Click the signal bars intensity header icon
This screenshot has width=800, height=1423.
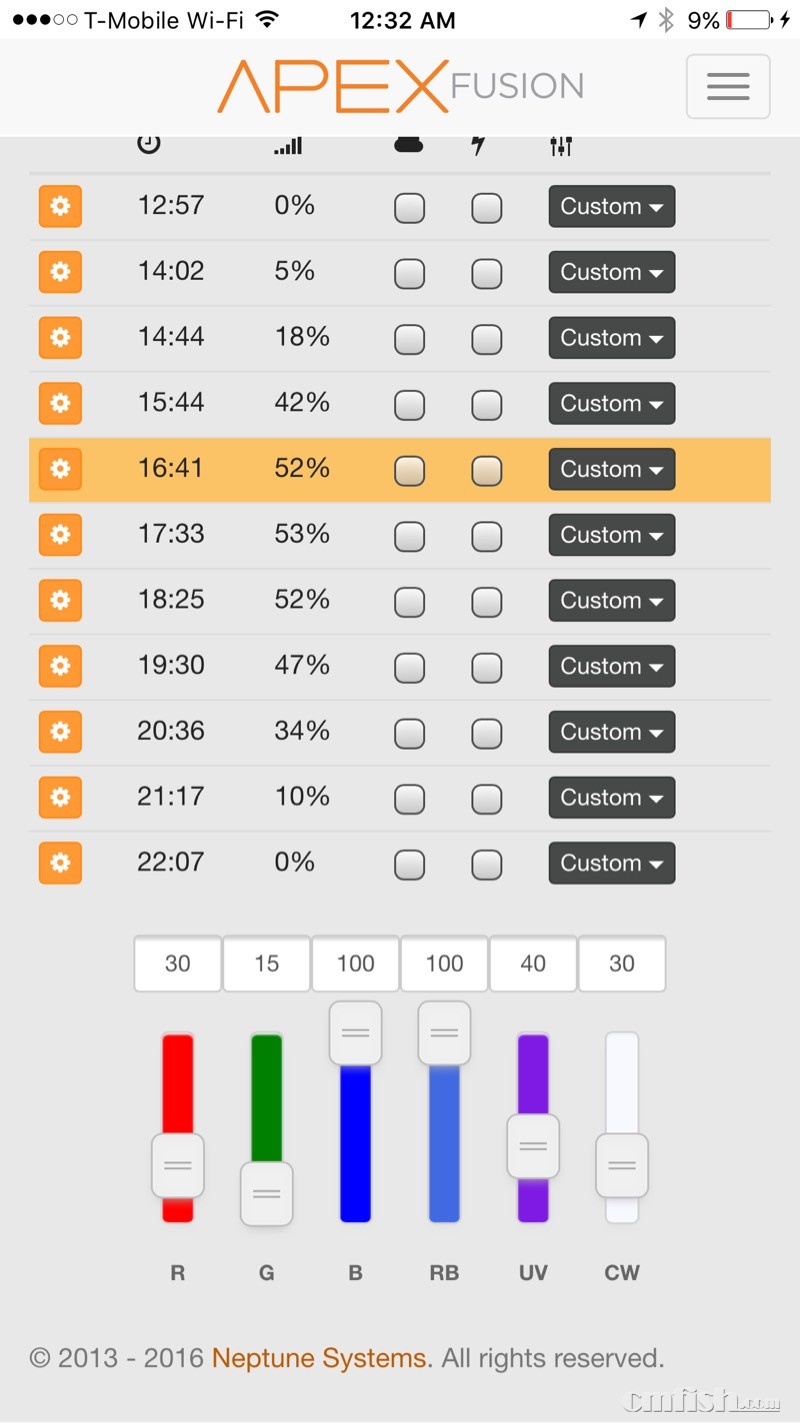click(288, 146)
